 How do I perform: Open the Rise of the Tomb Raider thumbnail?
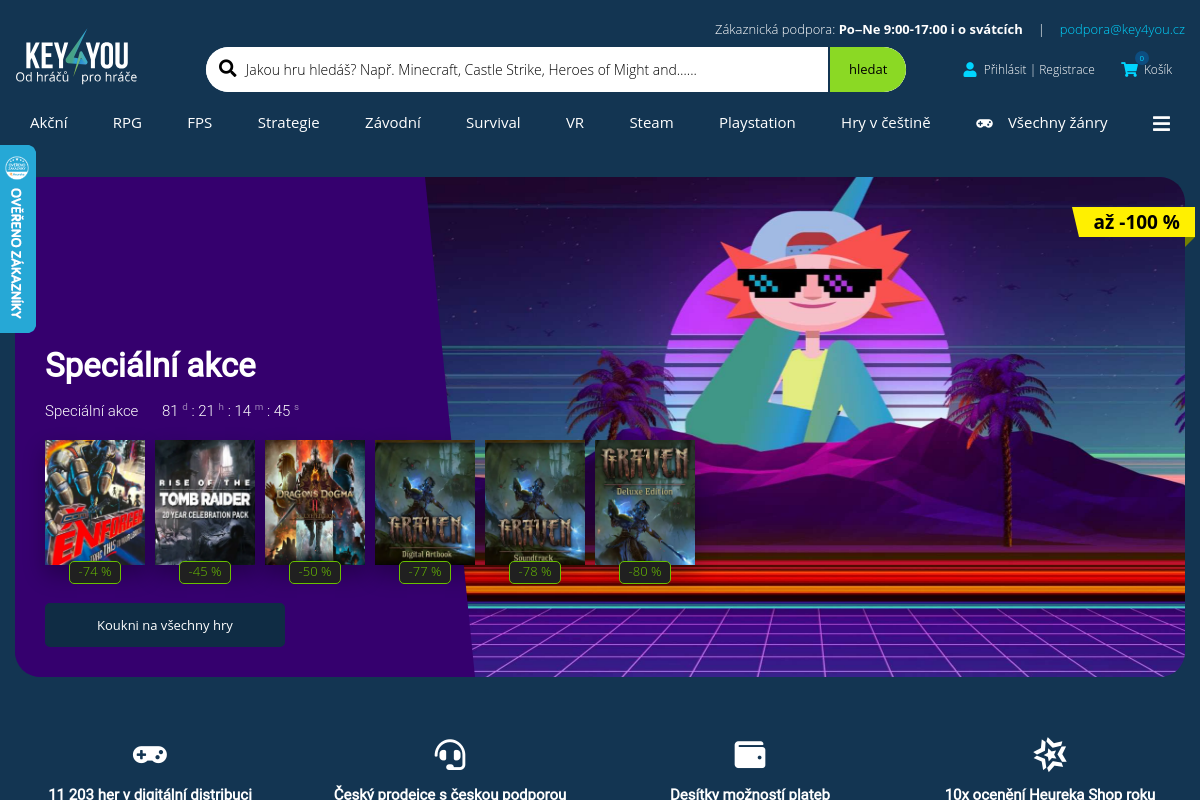(x=205, y=502)
